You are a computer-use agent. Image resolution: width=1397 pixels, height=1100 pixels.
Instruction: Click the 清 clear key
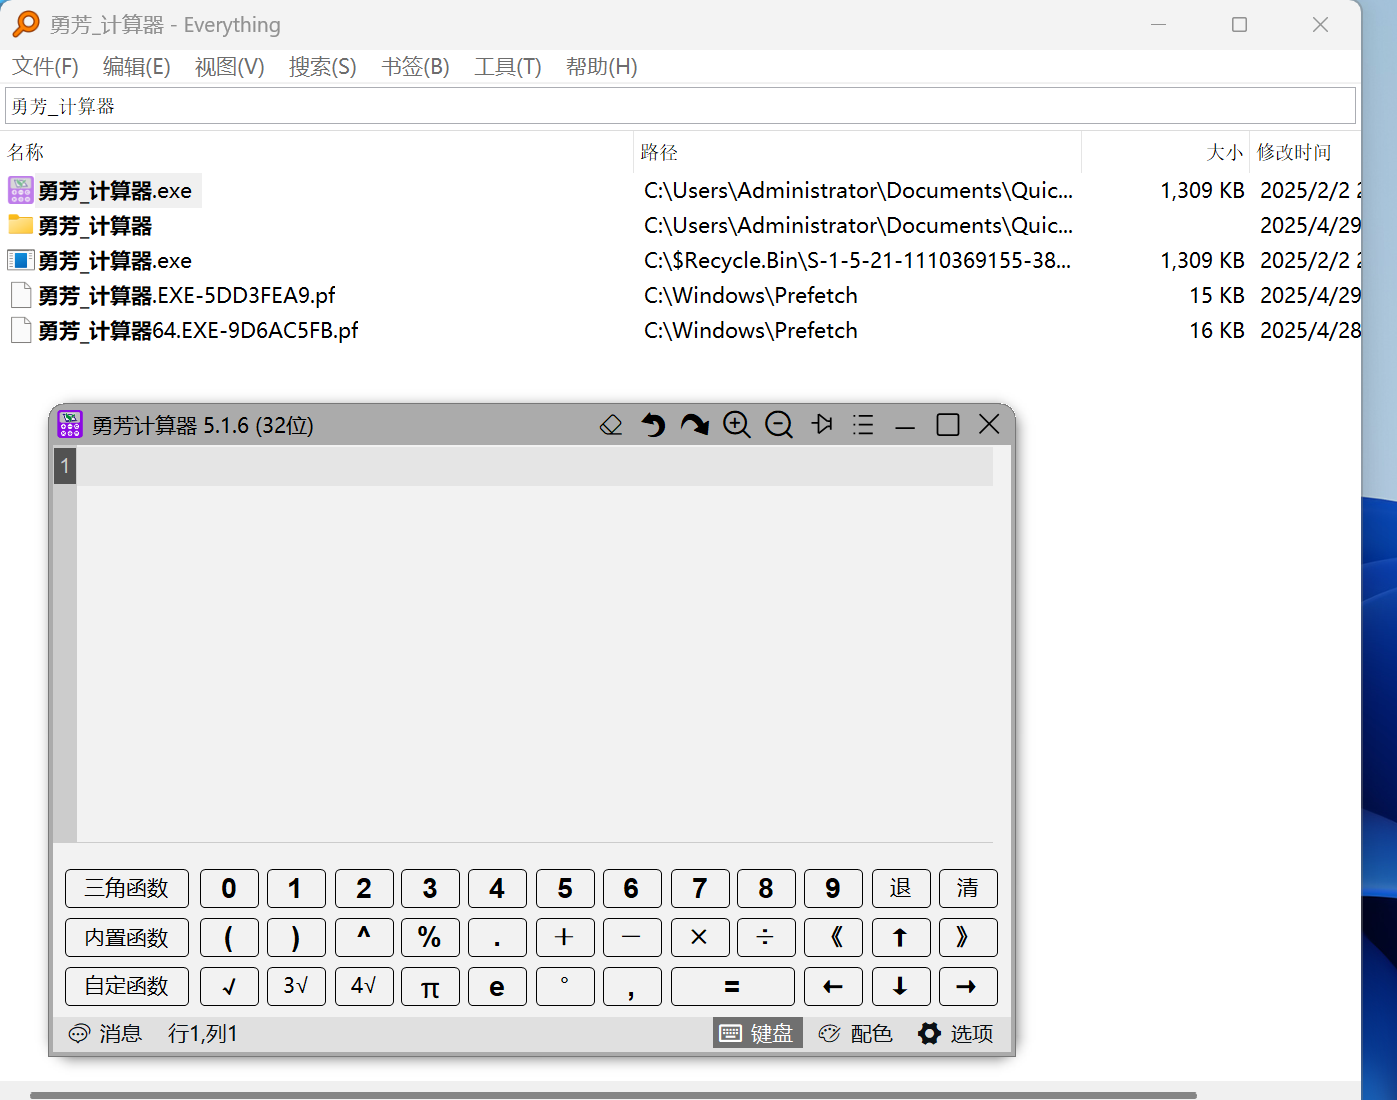[x=968, y=888]
